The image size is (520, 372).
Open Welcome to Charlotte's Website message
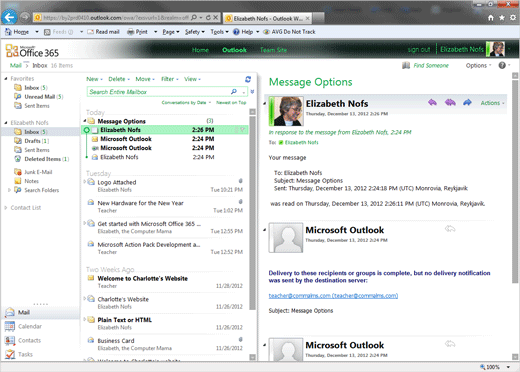[165, 282]
